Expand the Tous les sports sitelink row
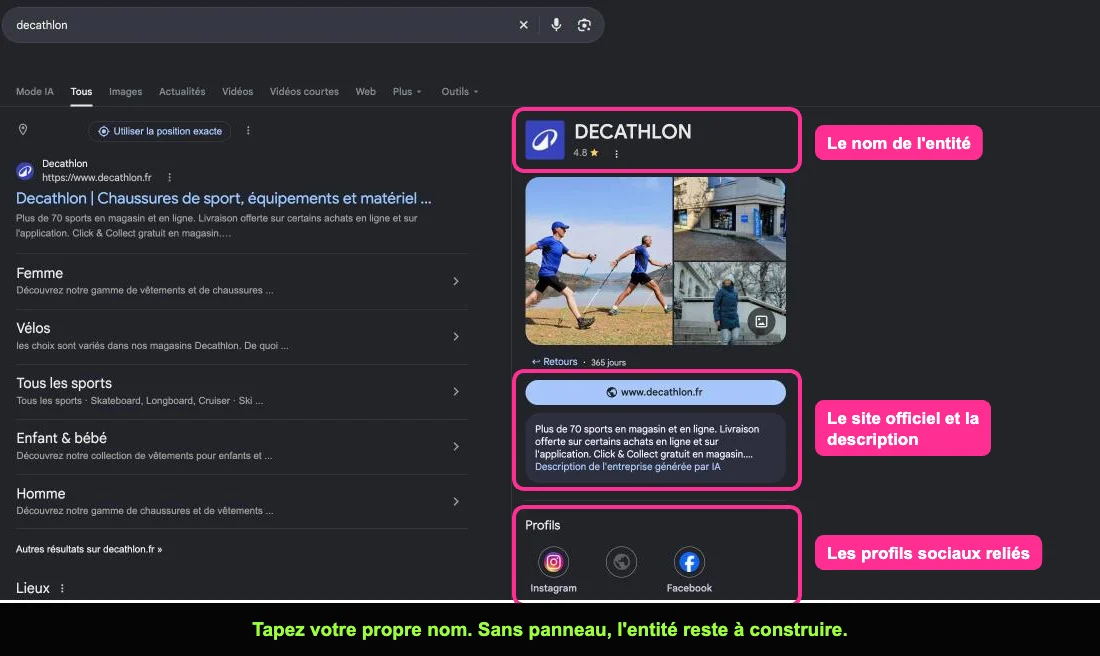This screenshot has width=1100, height=656. (x=241, y=391)
